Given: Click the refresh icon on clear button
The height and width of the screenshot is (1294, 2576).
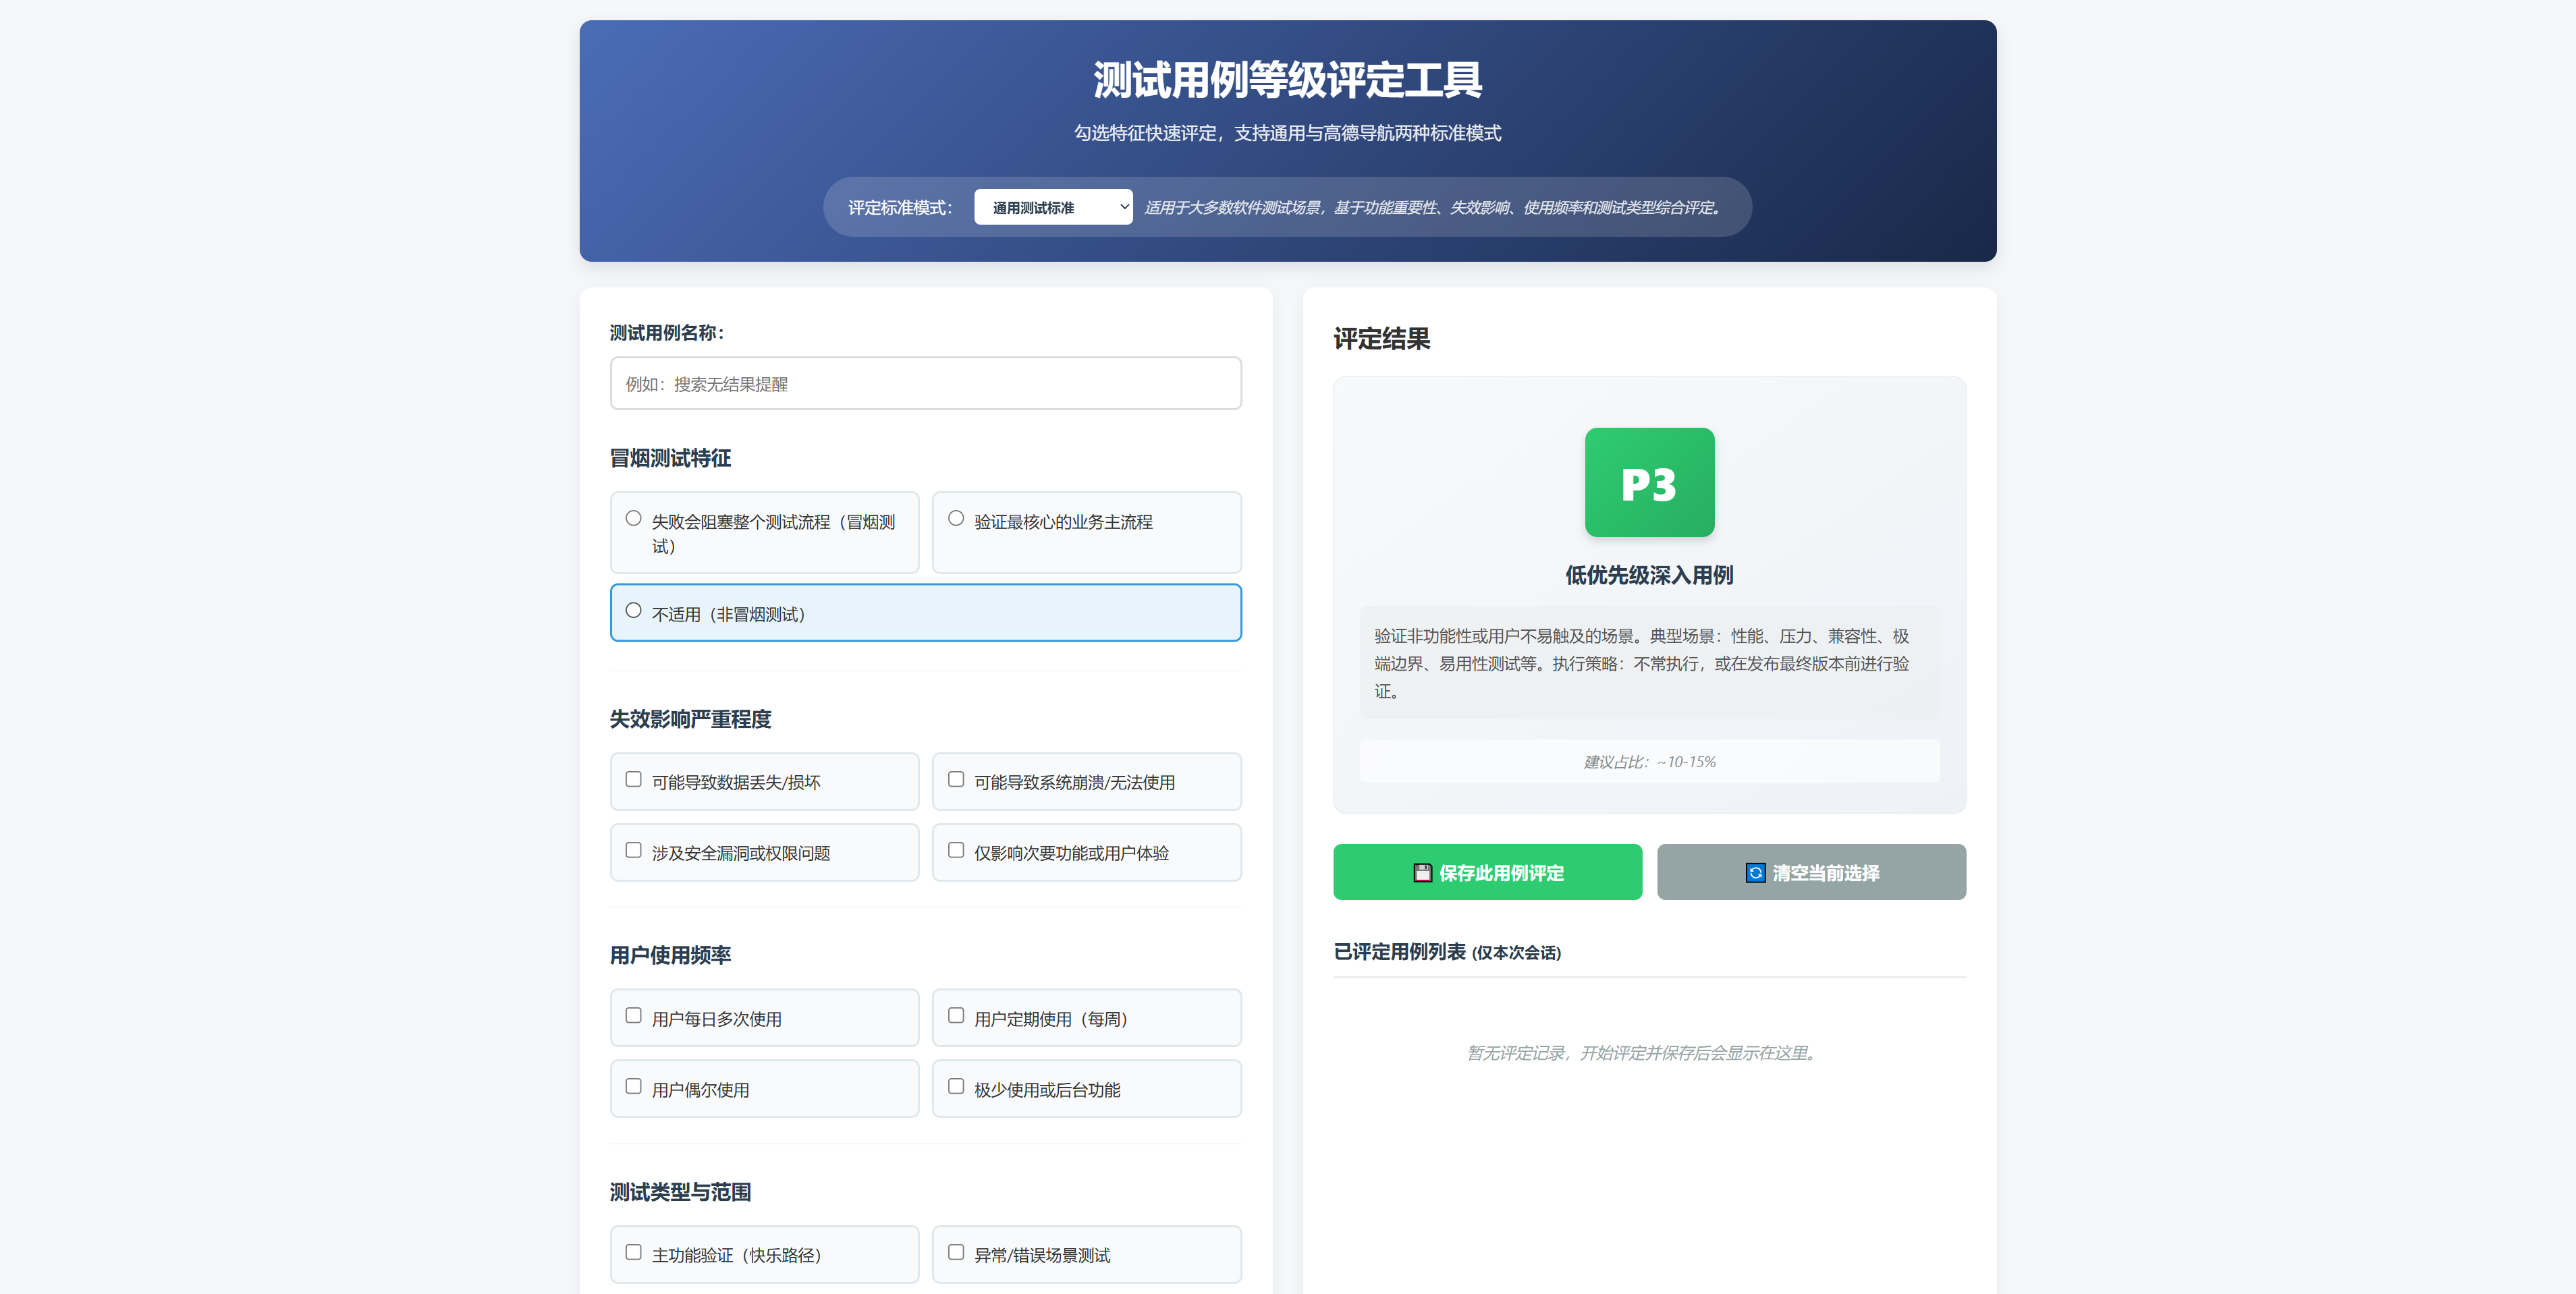Looking at the screenshot, I should click(1755, 872).
